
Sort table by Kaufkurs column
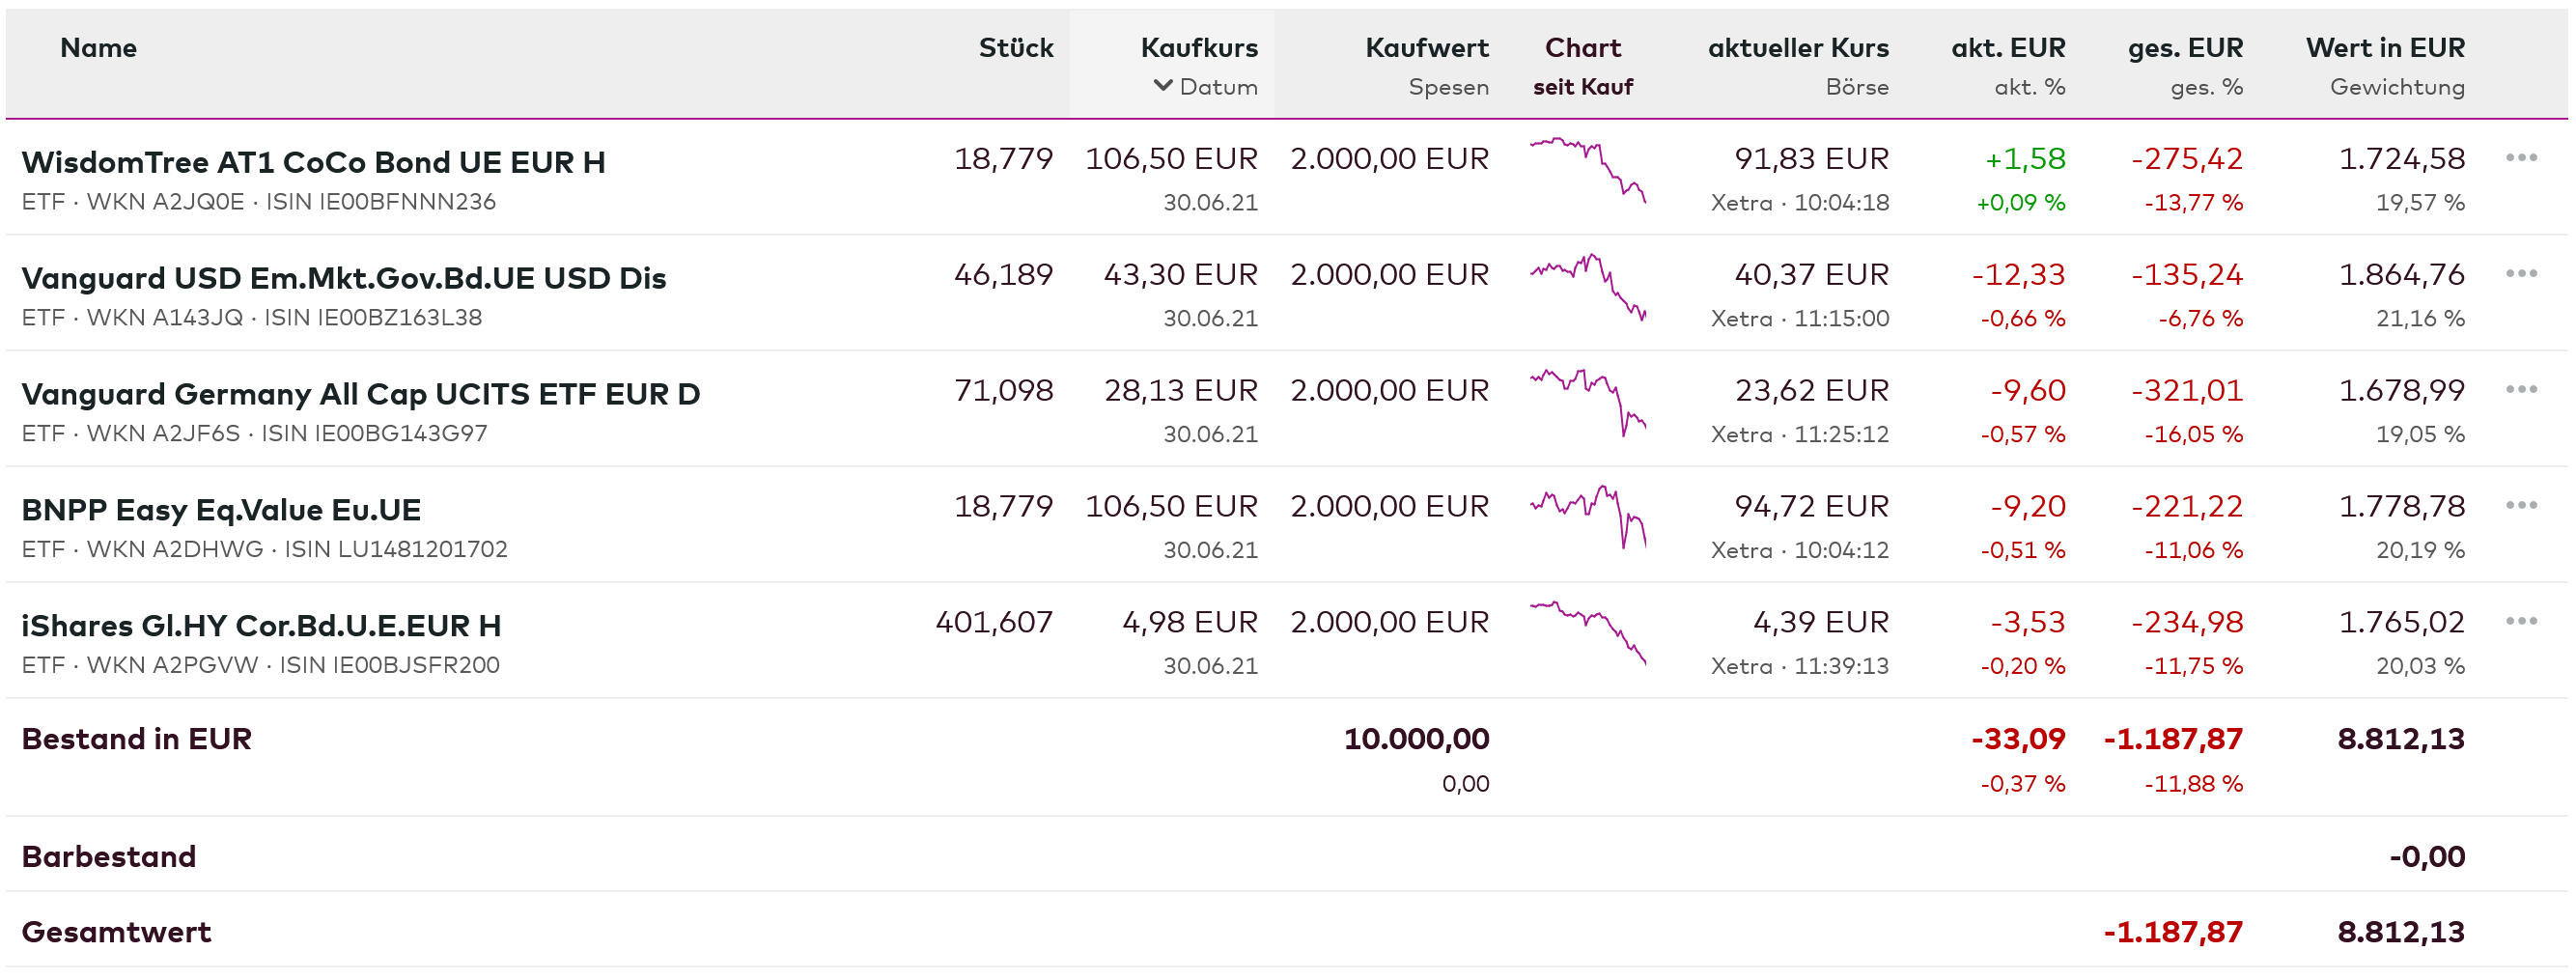pyautogui.click(x=1198, y=48)
